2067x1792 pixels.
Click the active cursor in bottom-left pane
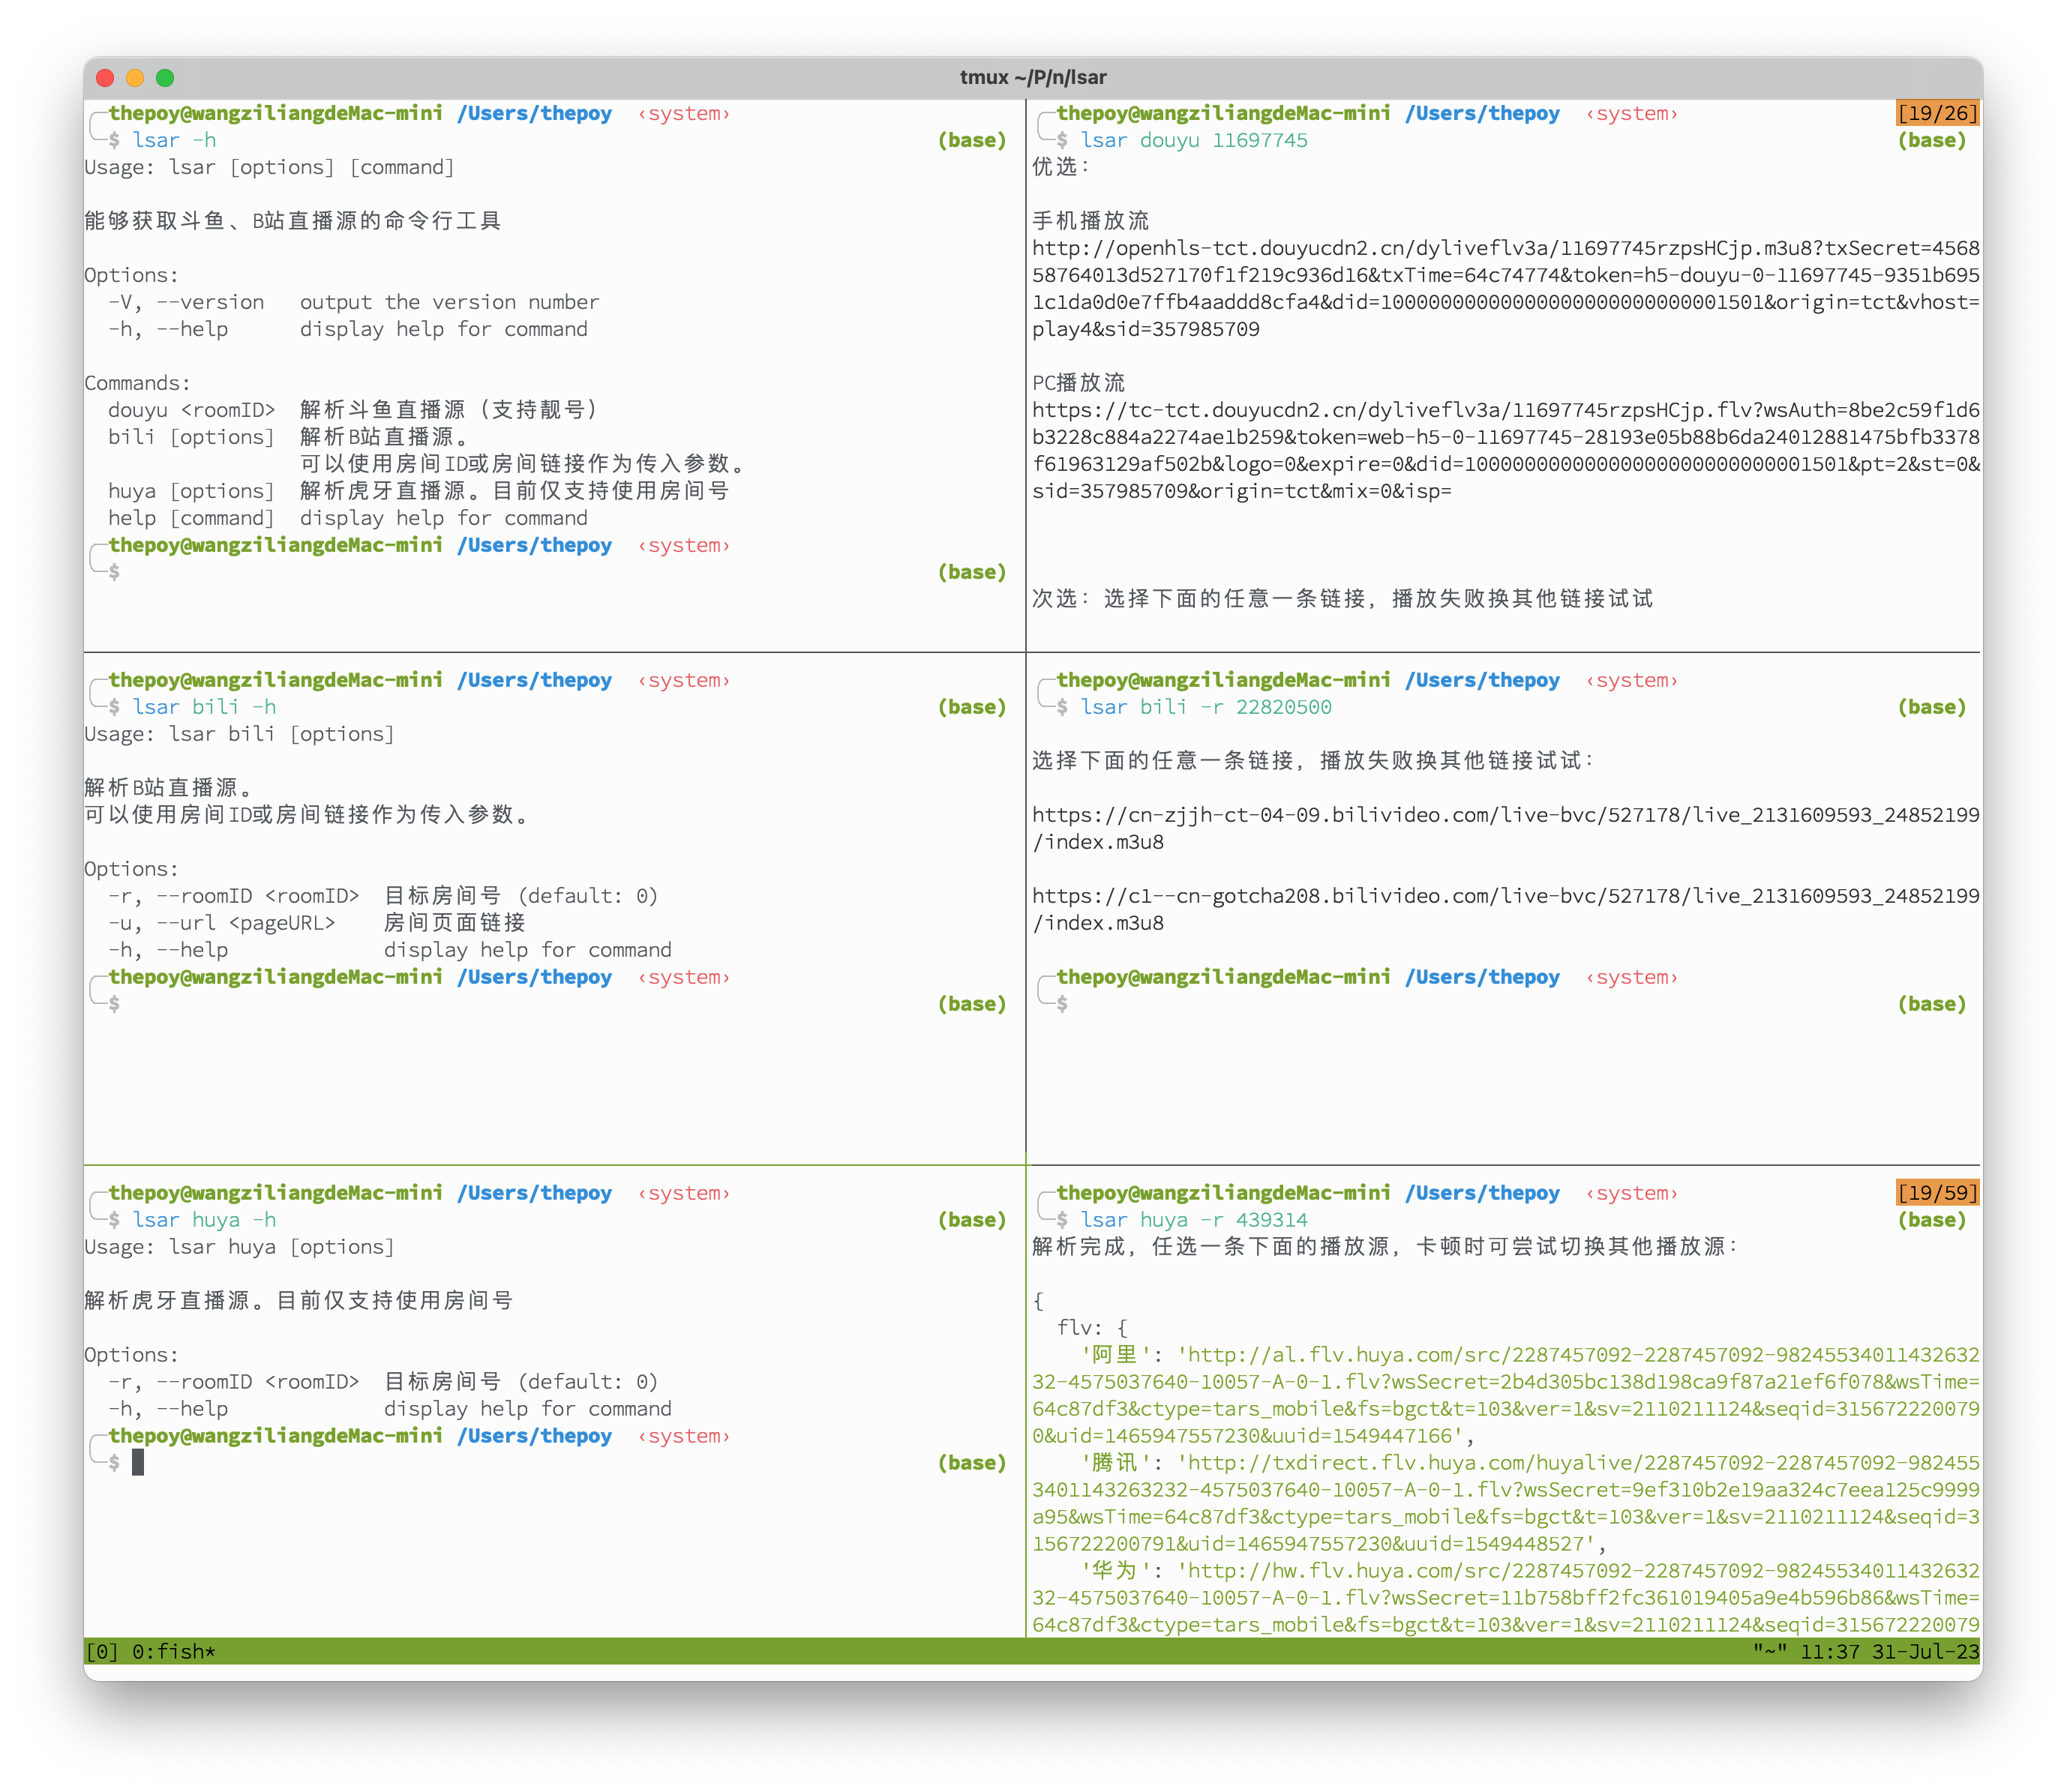[138, 1462]
